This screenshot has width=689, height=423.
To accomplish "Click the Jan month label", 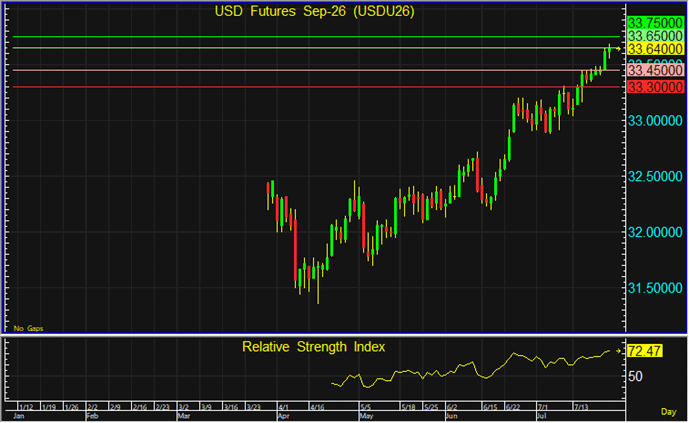I will (18, 416).
